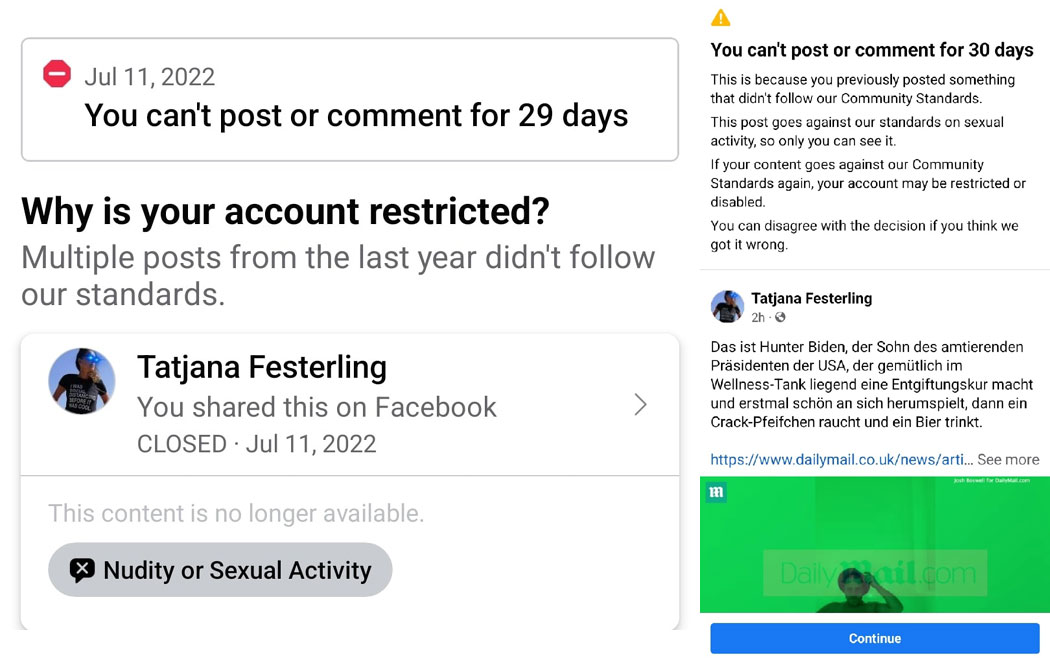Click the small profile avatar in the post

pos(727,307)
